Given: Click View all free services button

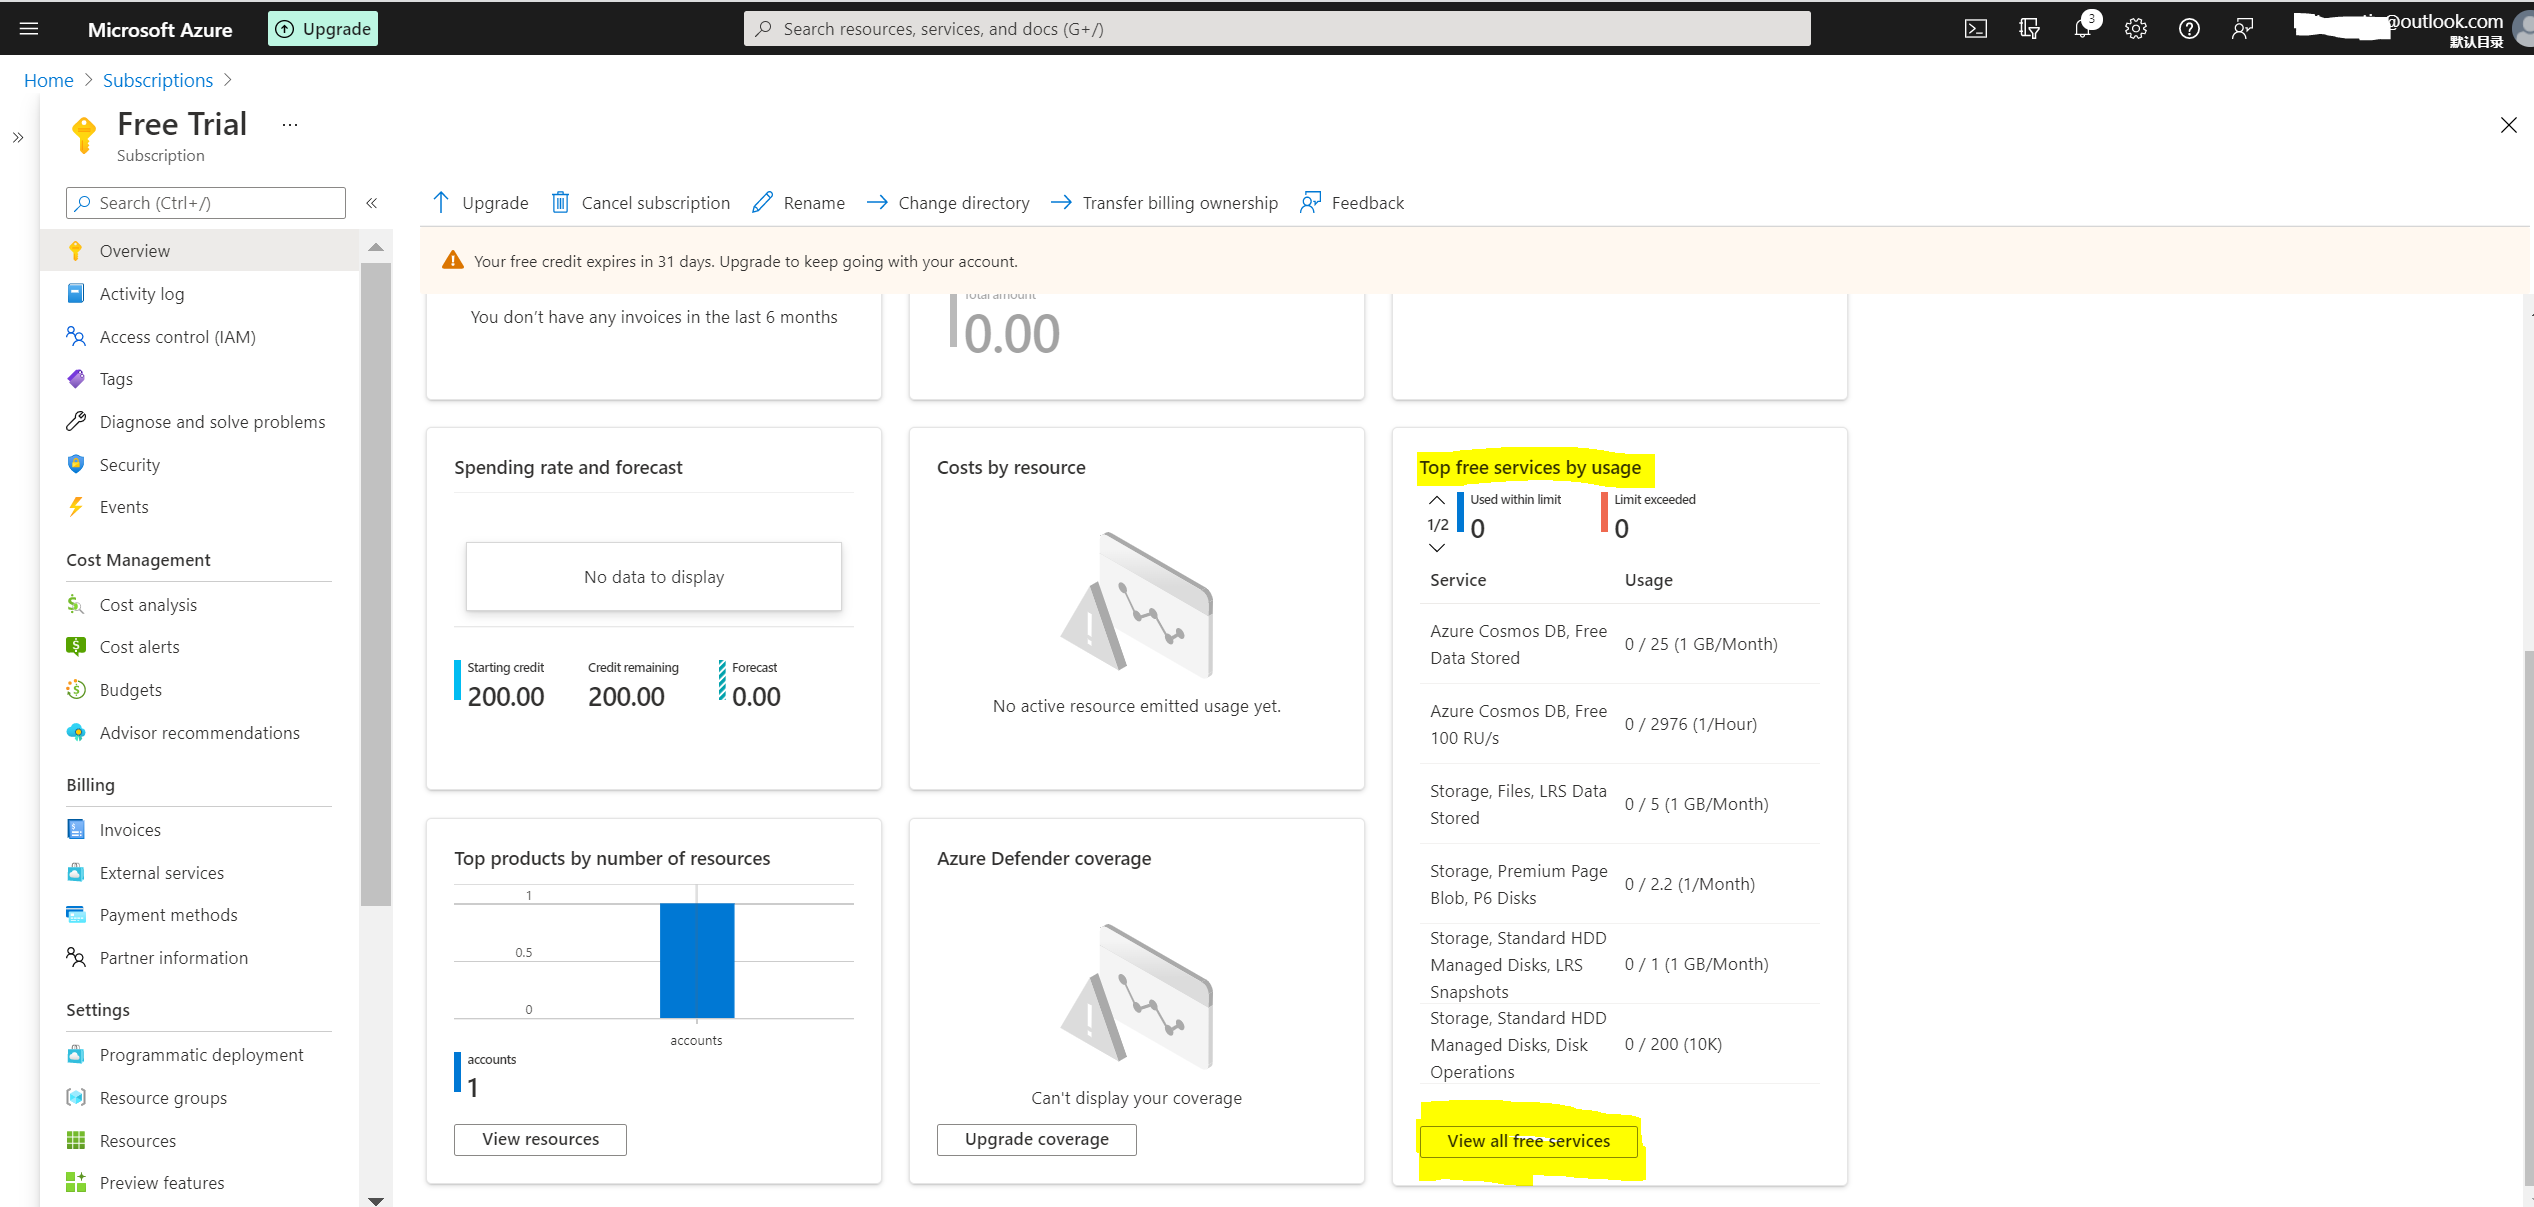Looking at the screenshot, I should pyautogui.click(x=1528, y=1141).
